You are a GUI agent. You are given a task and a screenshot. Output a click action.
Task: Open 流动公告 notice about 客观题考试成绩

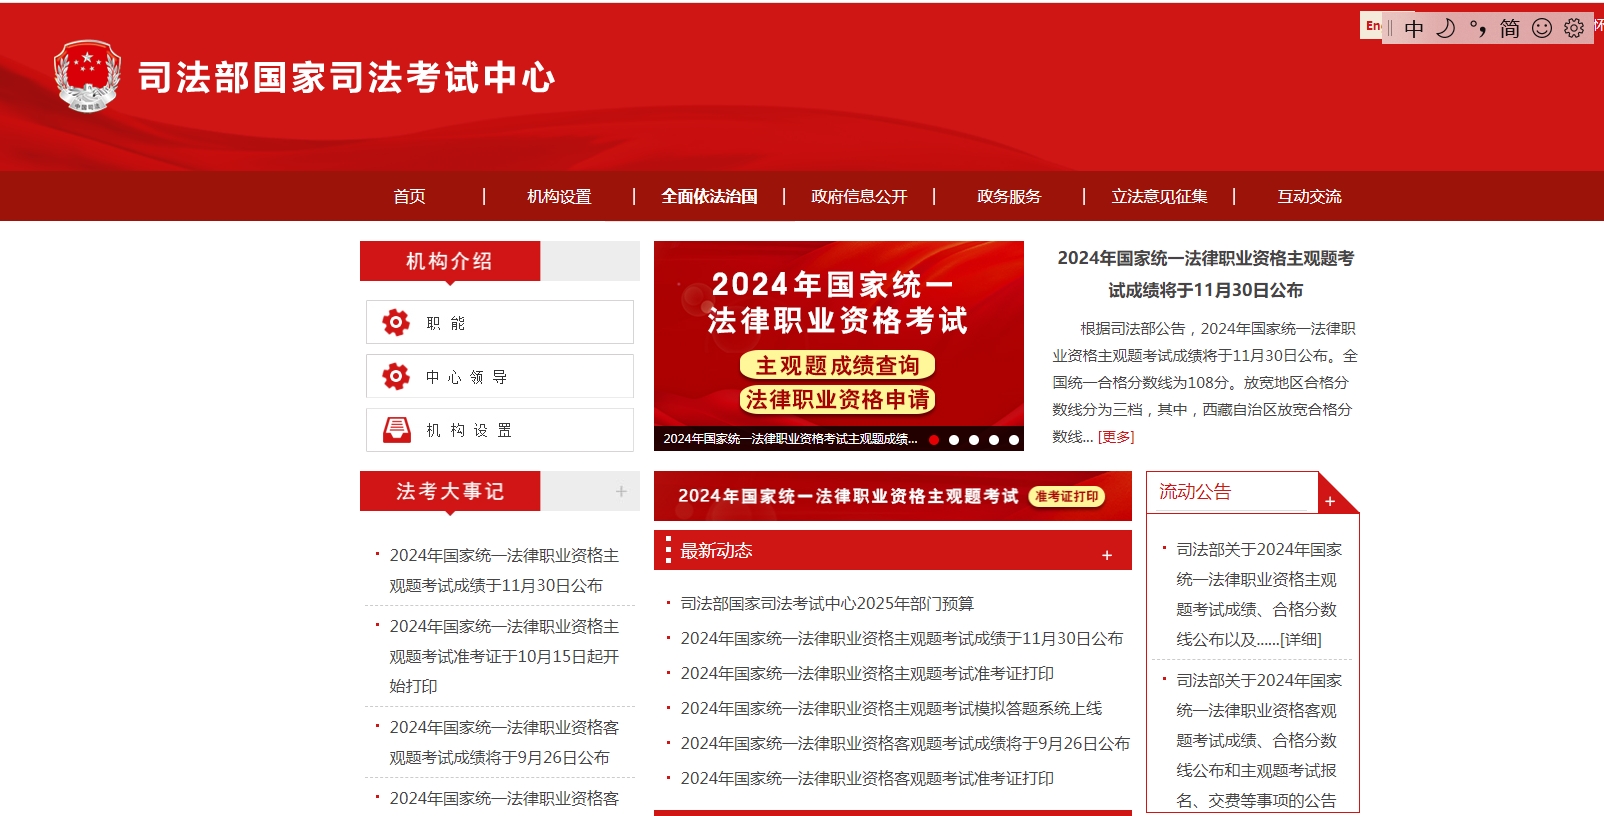[x=1259, y=740]
